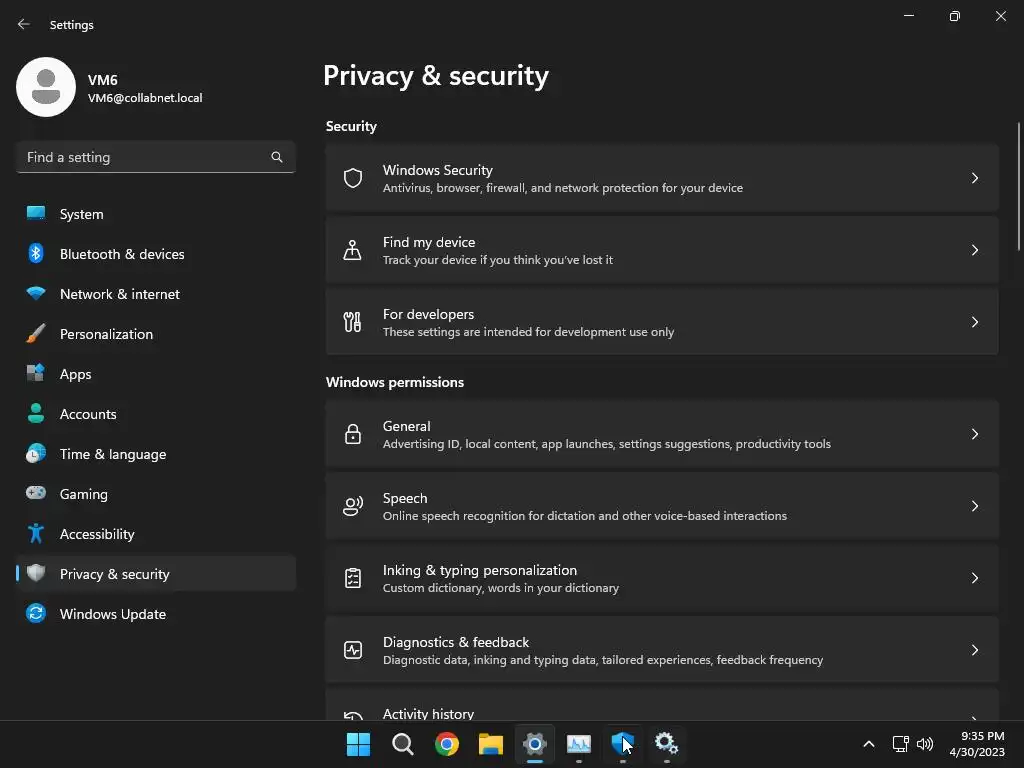Viewport: 1024px width, 768px height.
Task: Click the General lock icon
Action: pyautogui.click(x=352, y=434)
